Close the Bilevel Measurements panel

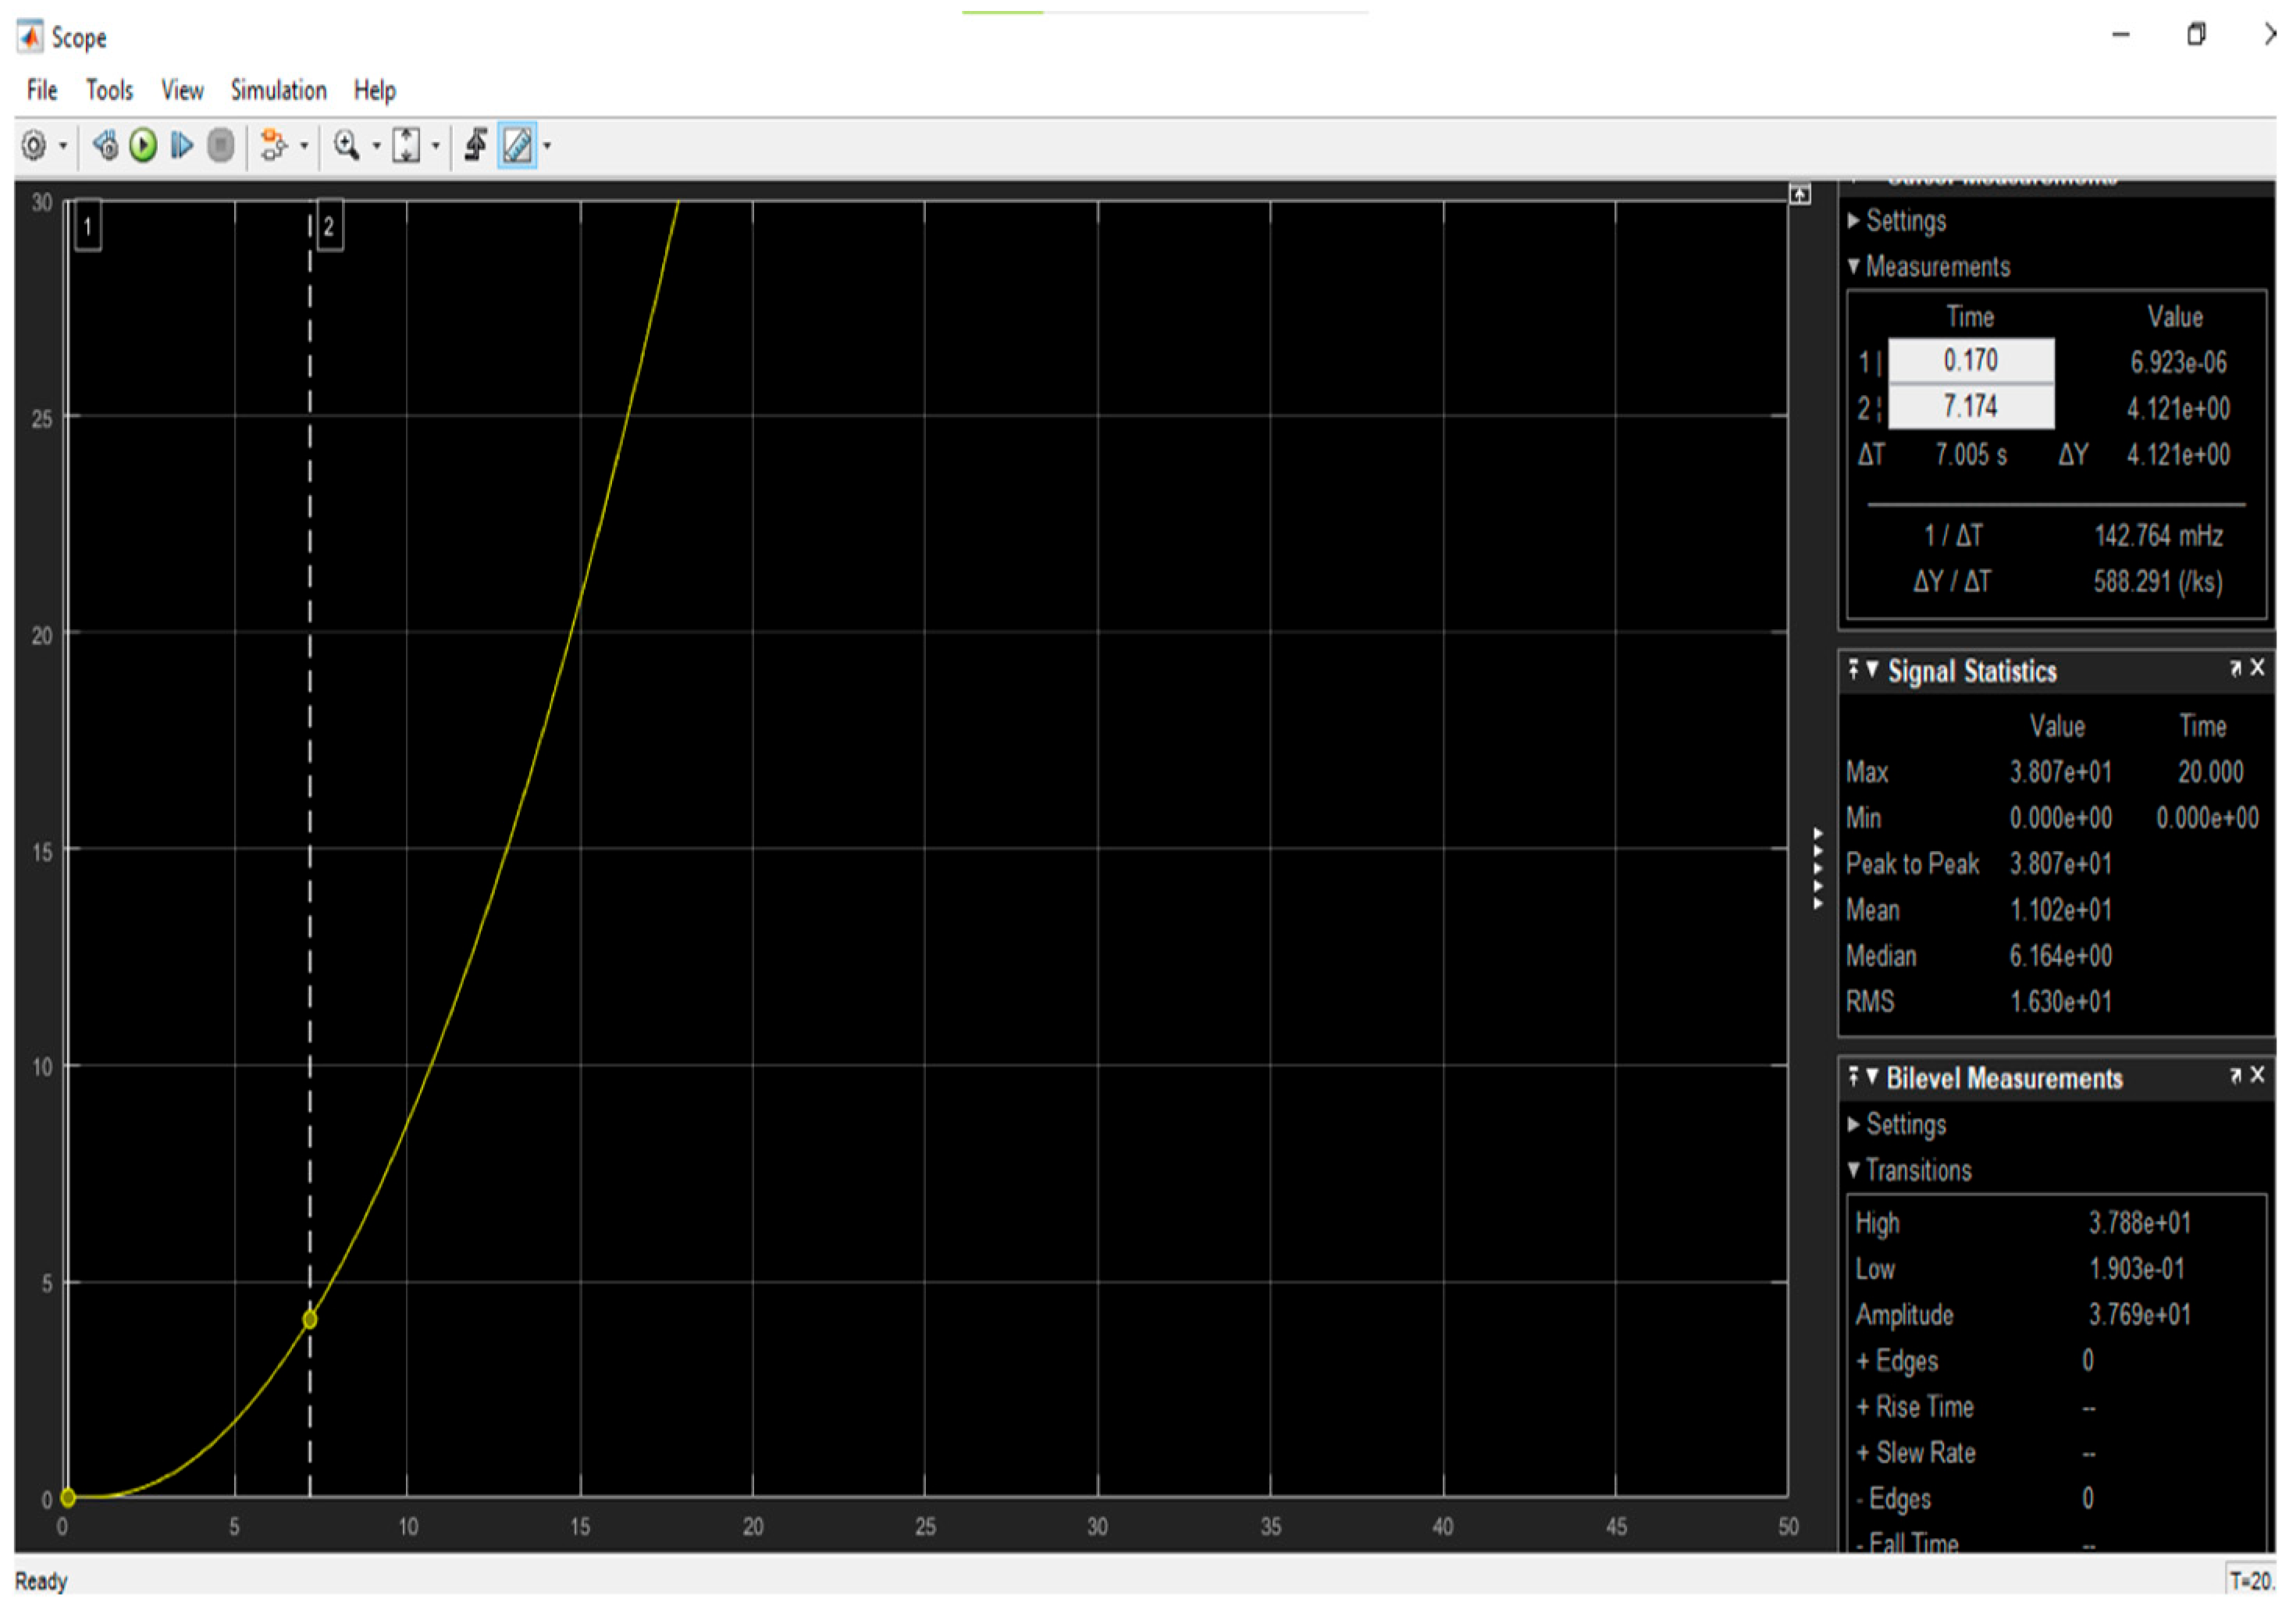2258,1075
